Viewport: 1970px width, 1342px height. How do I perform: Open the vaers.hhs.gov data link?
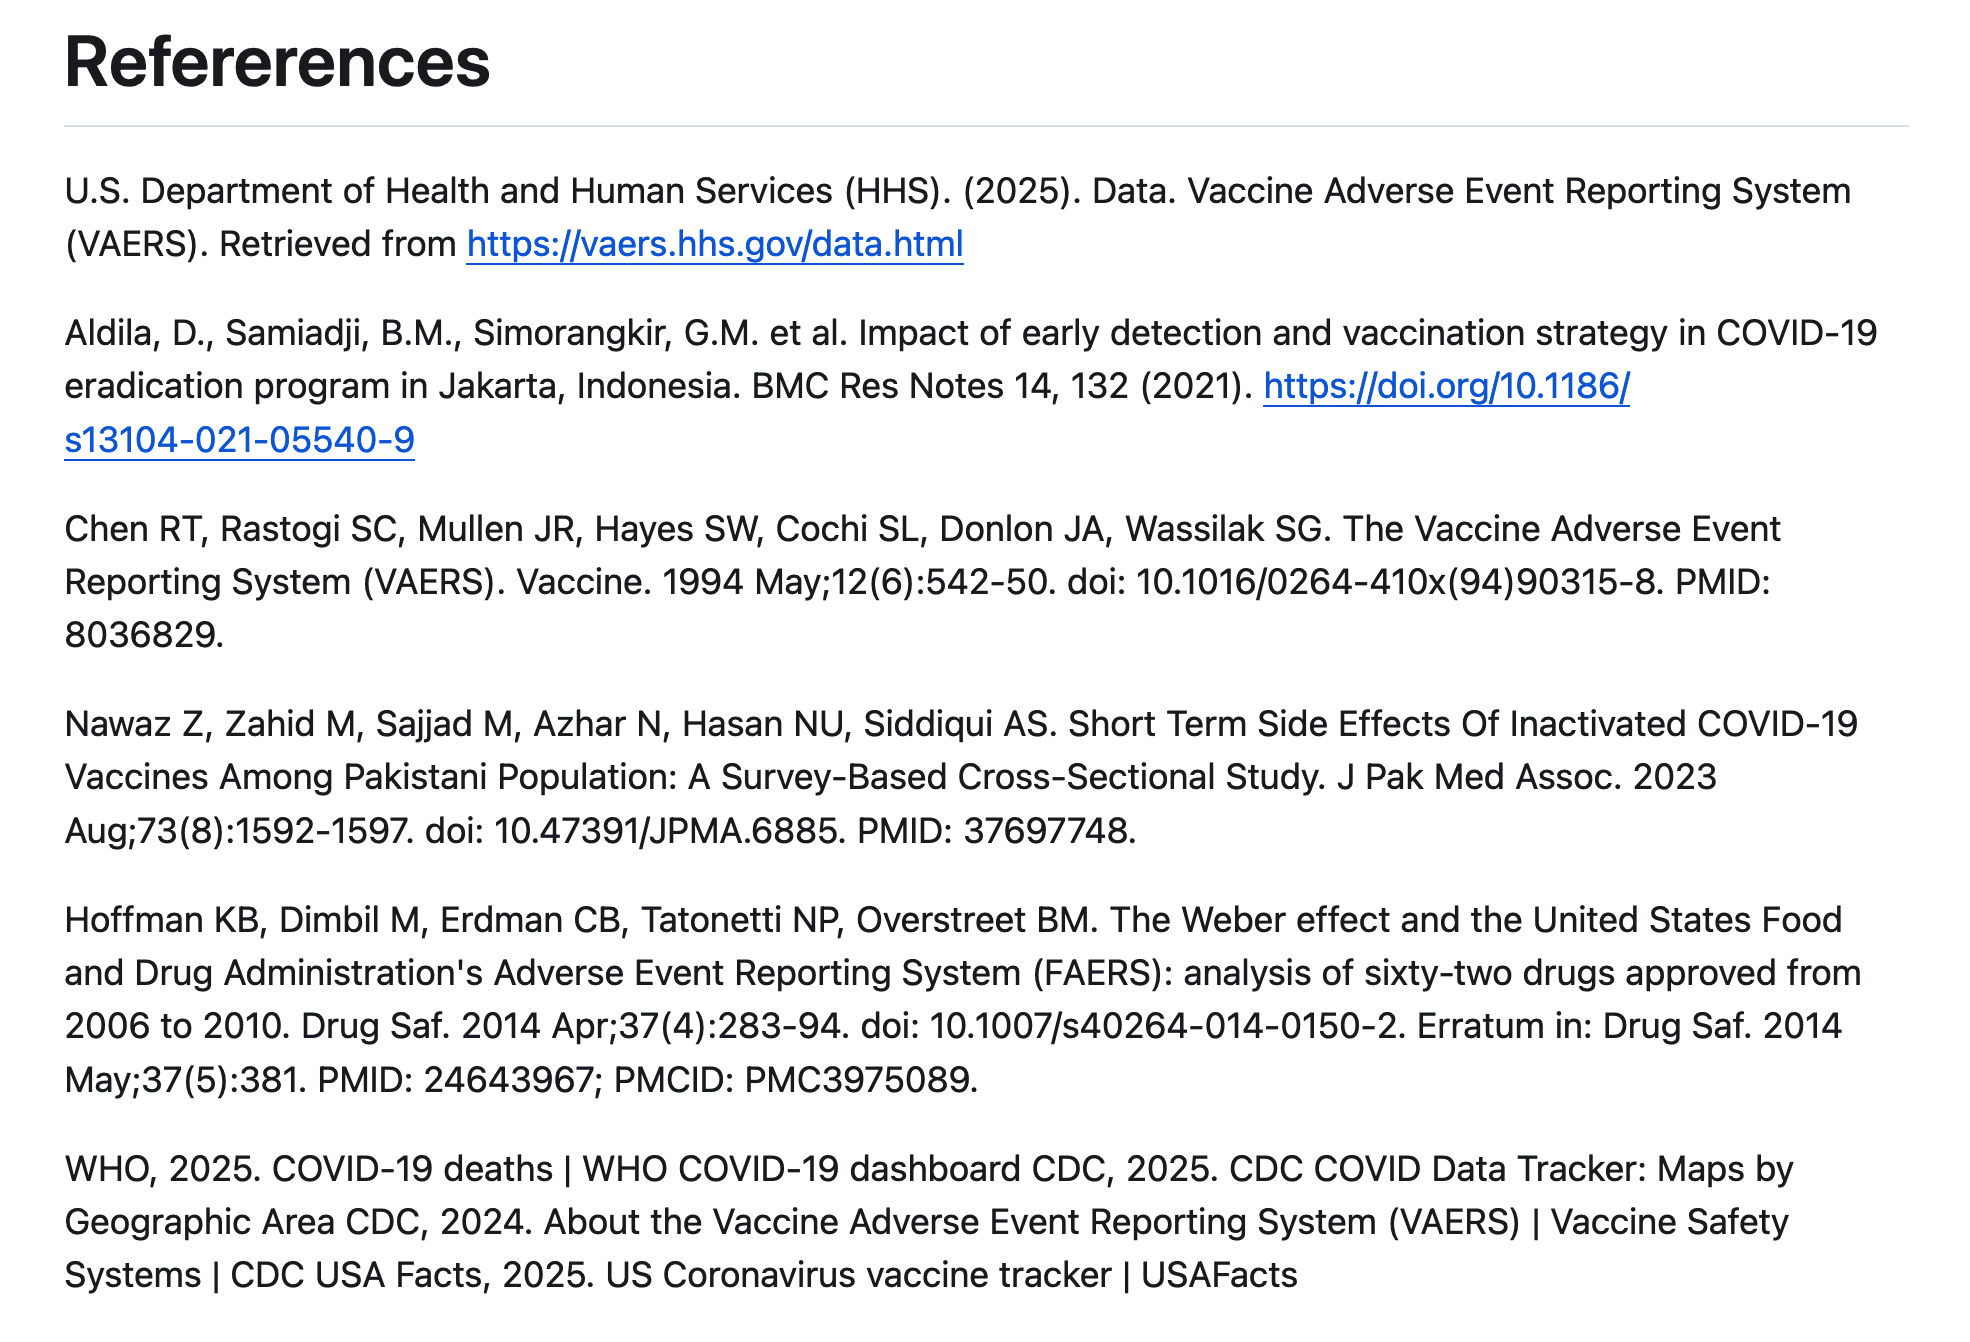click(x=714, y=244)
